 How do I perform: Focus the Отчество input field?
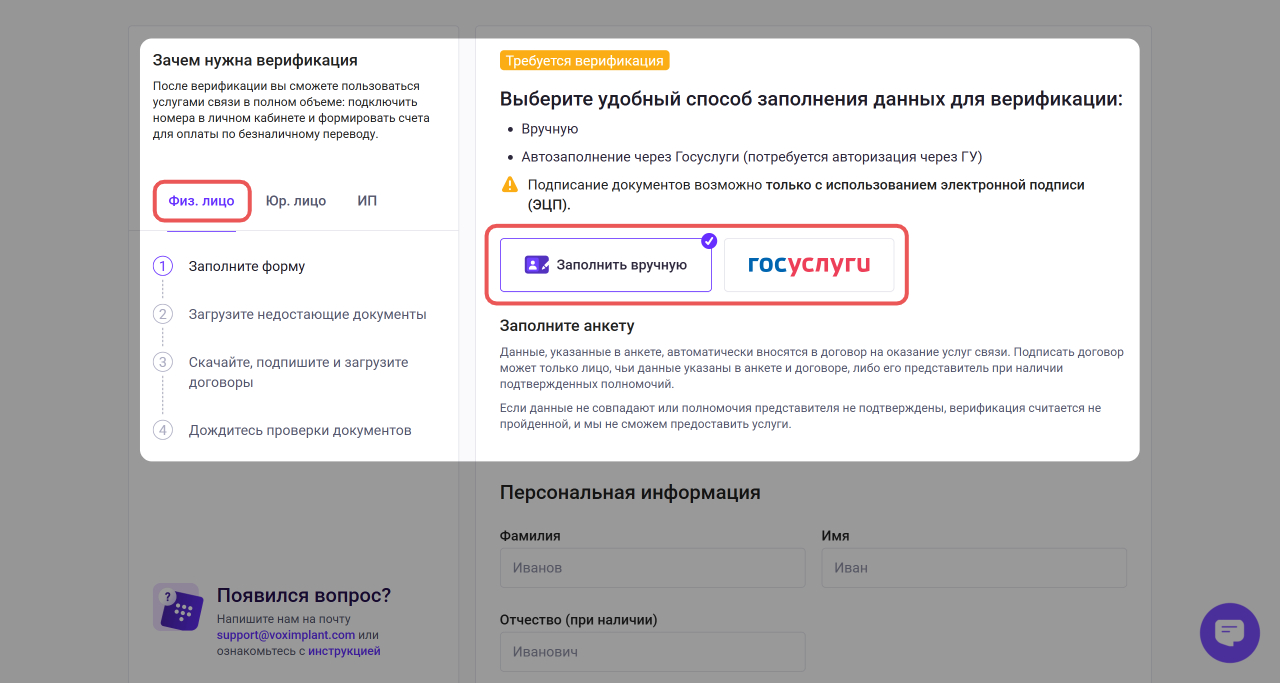point(653,652)
